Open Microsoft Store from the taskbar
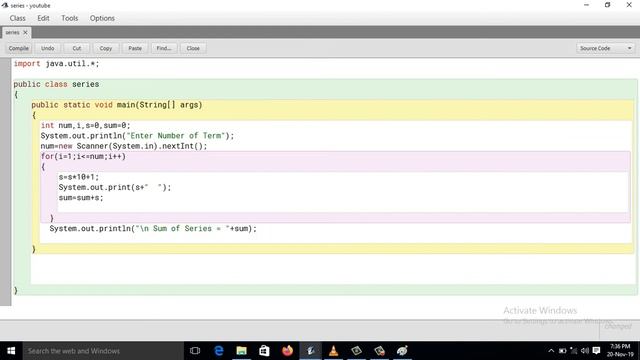The height and width of the screenshot is (360, 640). pyautogui.click(x=264, y=351)
